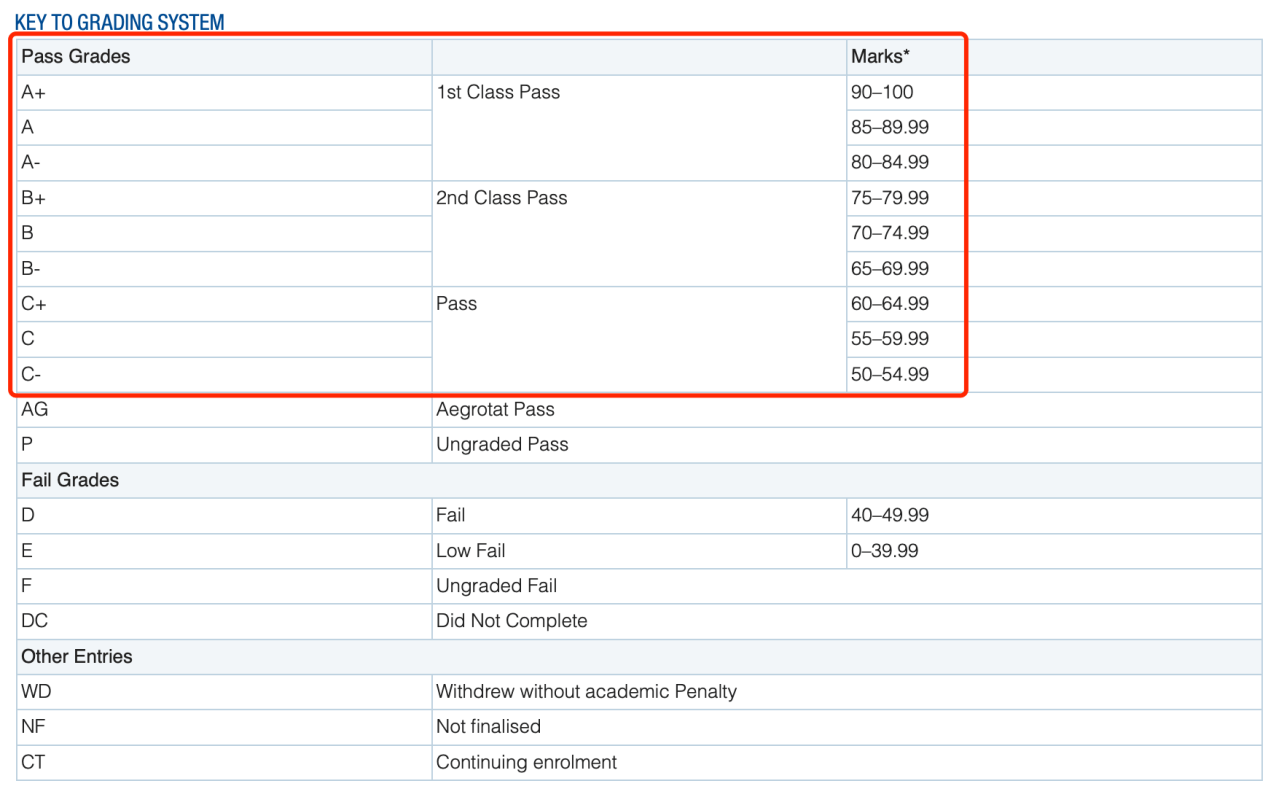Viewport: 1268px width, 789px height.
Task: Select the 90–100 marks cell
Action: (882, 92)
